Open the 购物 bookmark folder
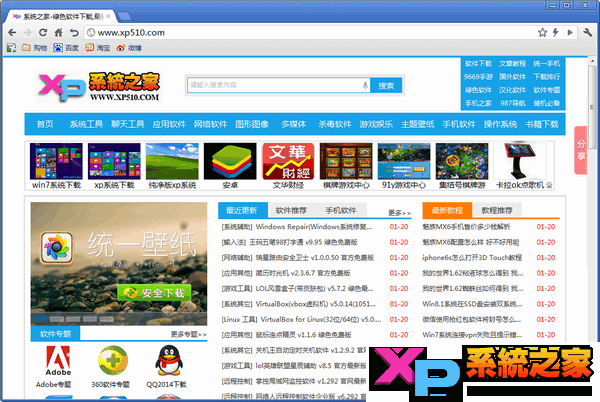Image resolution: width=600 pixels, height=402 pixels. (x=34, y=48)
